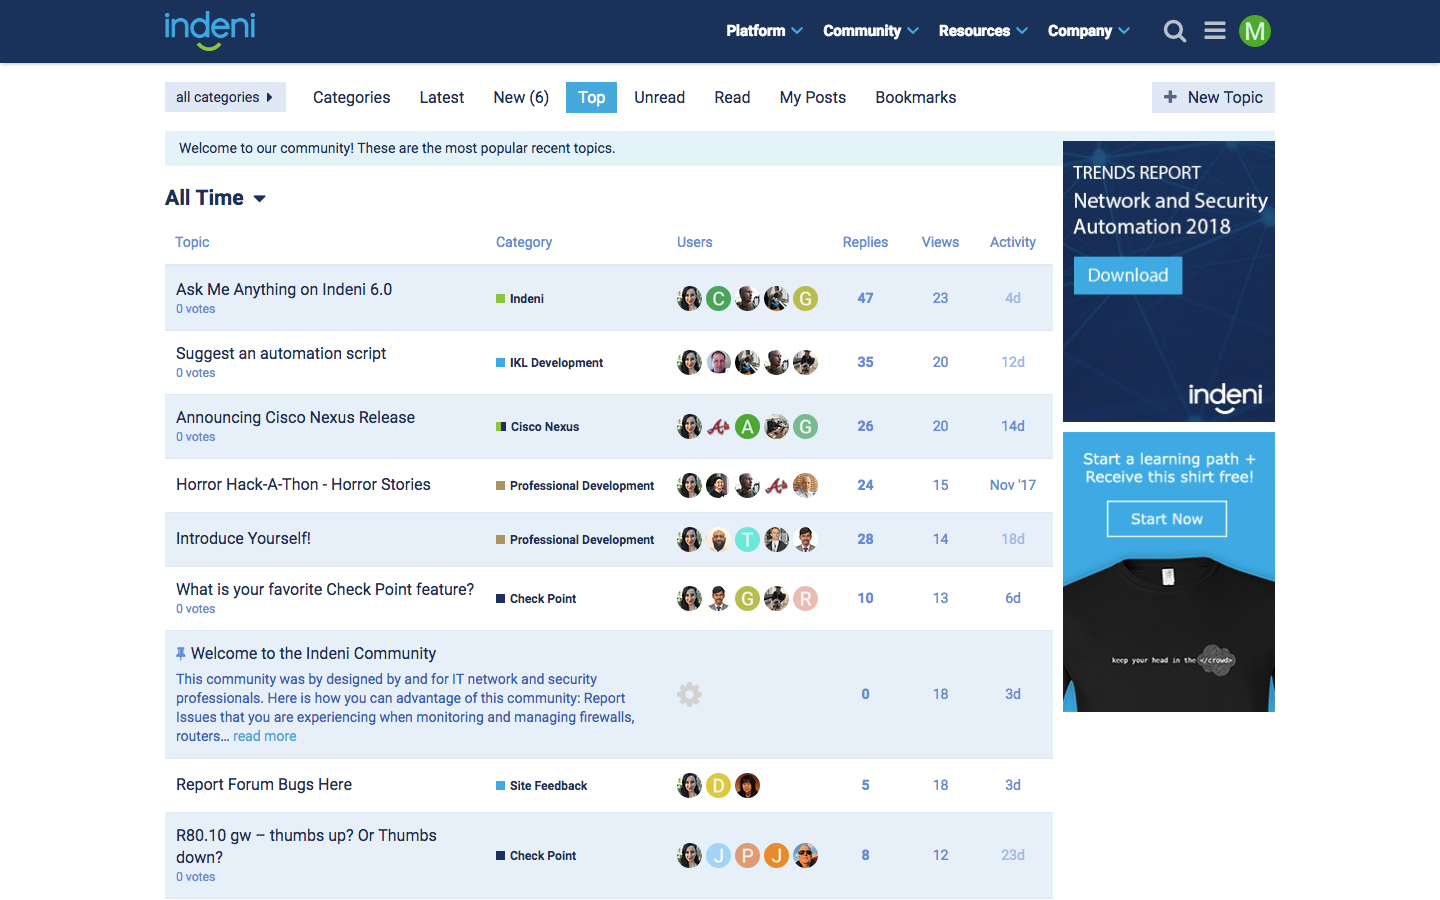1440x900 pixels.
Task: Click the G avatar in Cisco Nexus row
Action: (805, 426)
